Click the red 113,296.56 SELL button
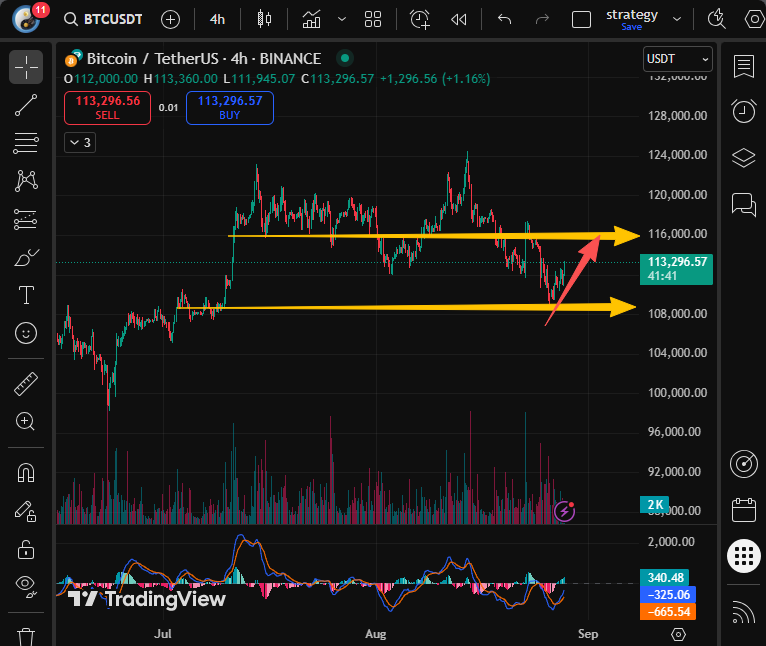The image size is (766, 646). [107, 108]
